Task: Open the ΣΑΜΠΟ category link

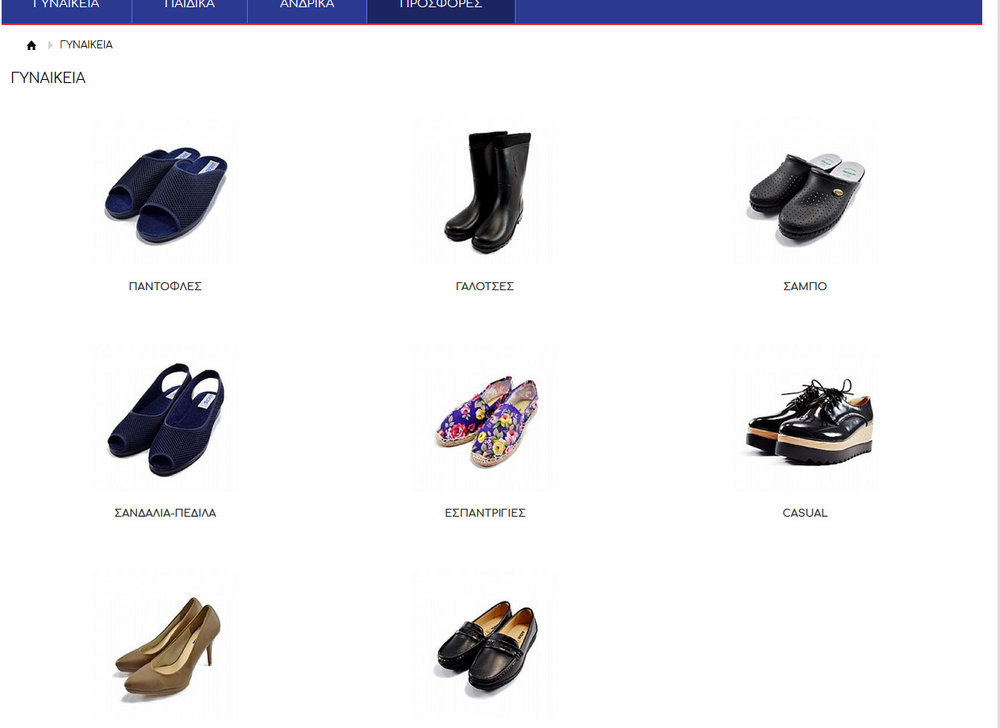Action: coord(805,286)
